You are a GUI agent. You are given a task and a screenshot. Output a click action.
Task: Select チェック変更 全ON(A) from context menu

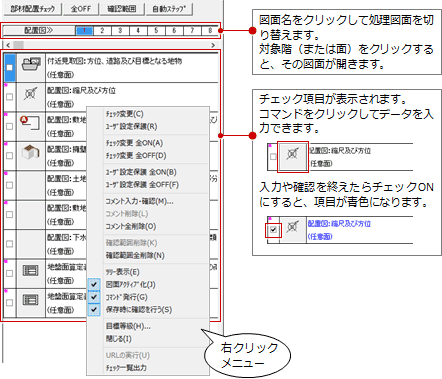[x=135, y=143]
